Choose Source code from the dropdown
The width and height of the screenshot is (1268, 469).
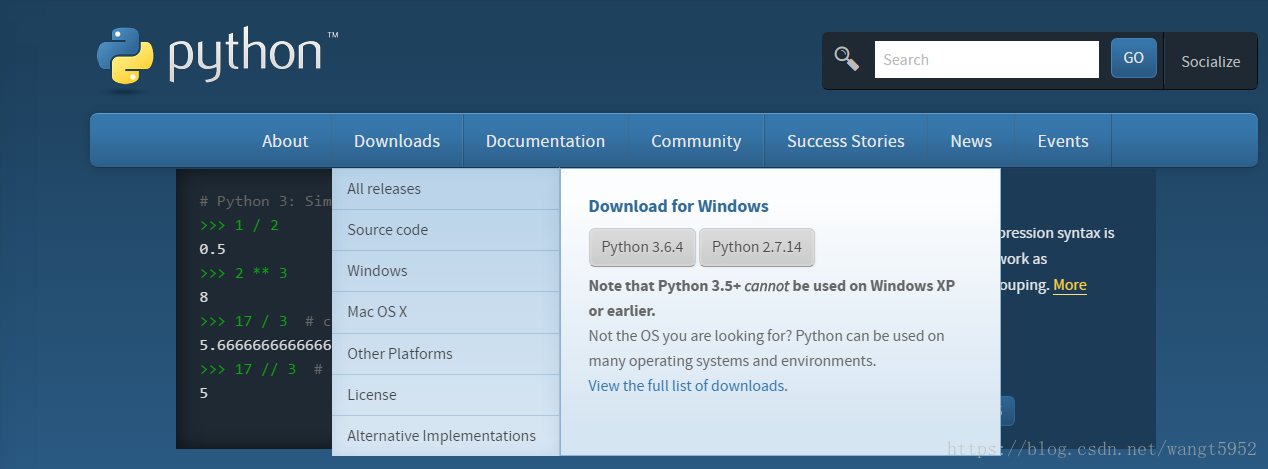(446, 230)
